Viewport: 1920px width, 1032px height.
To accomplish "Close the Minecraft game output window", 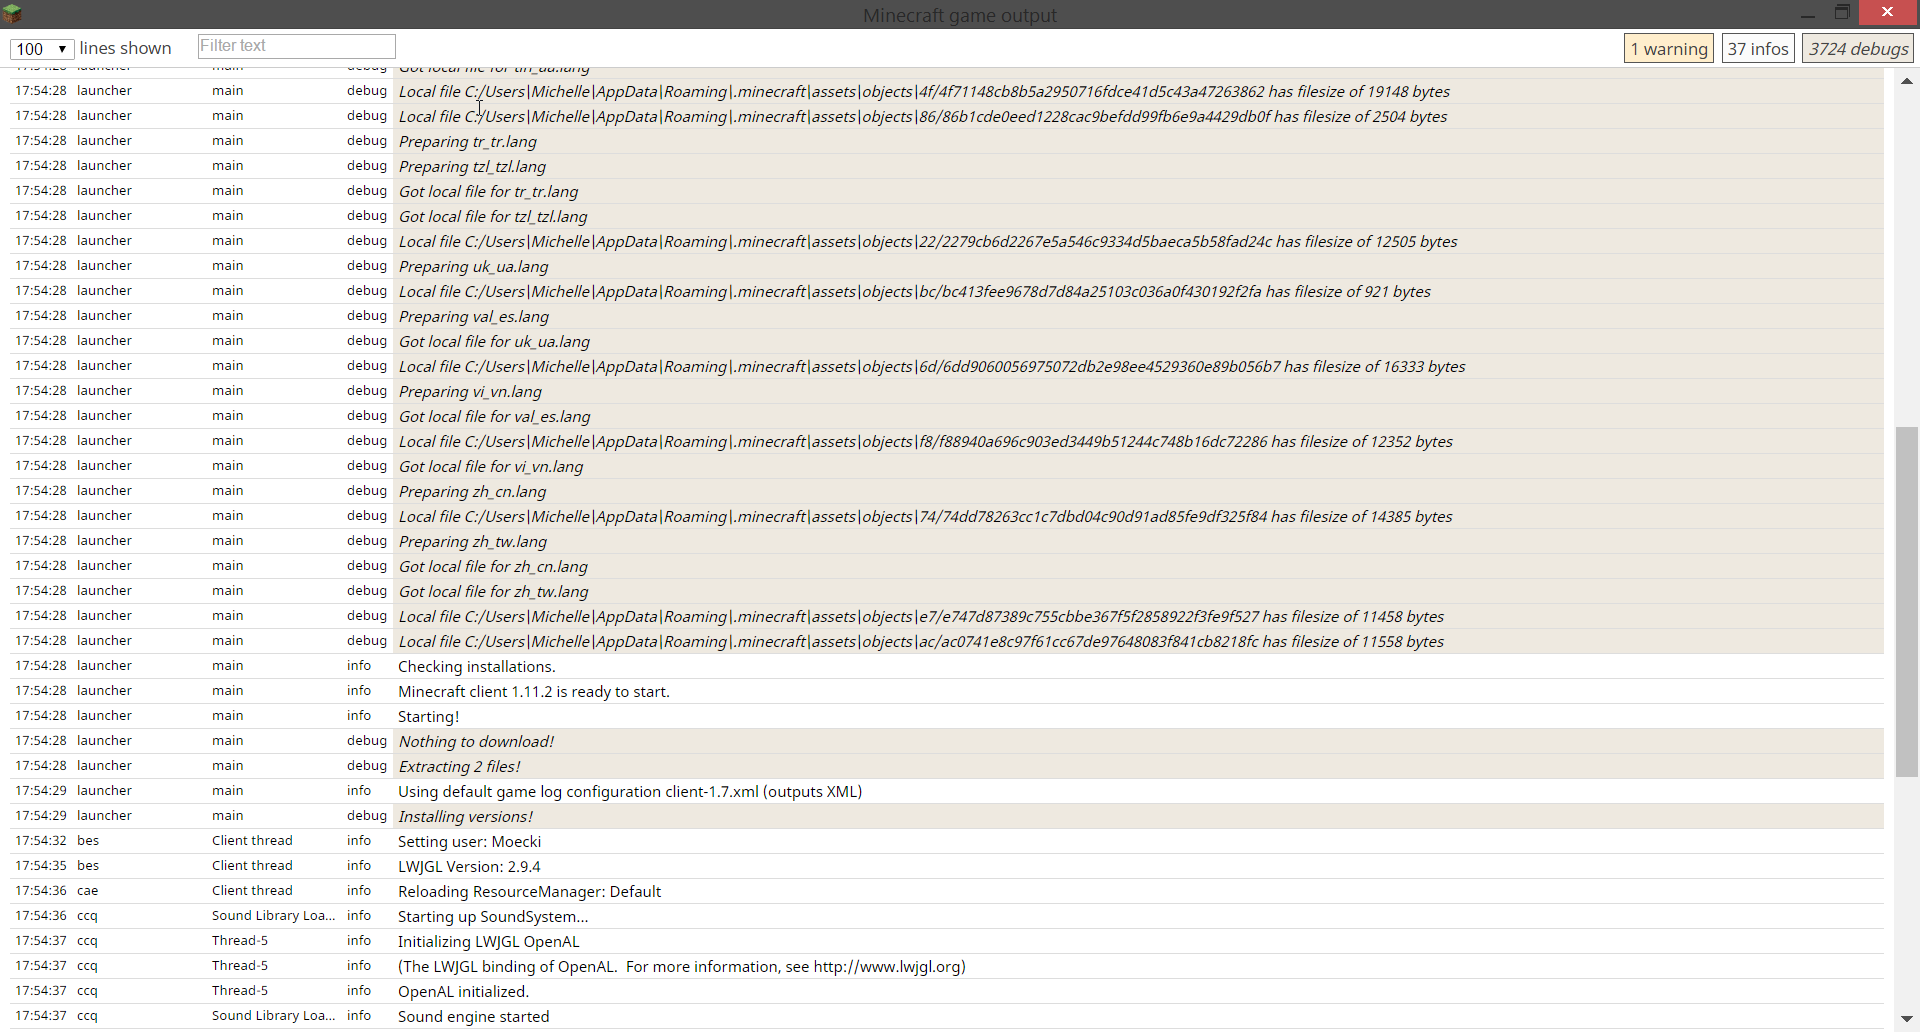I will (x=1887, y=12).
